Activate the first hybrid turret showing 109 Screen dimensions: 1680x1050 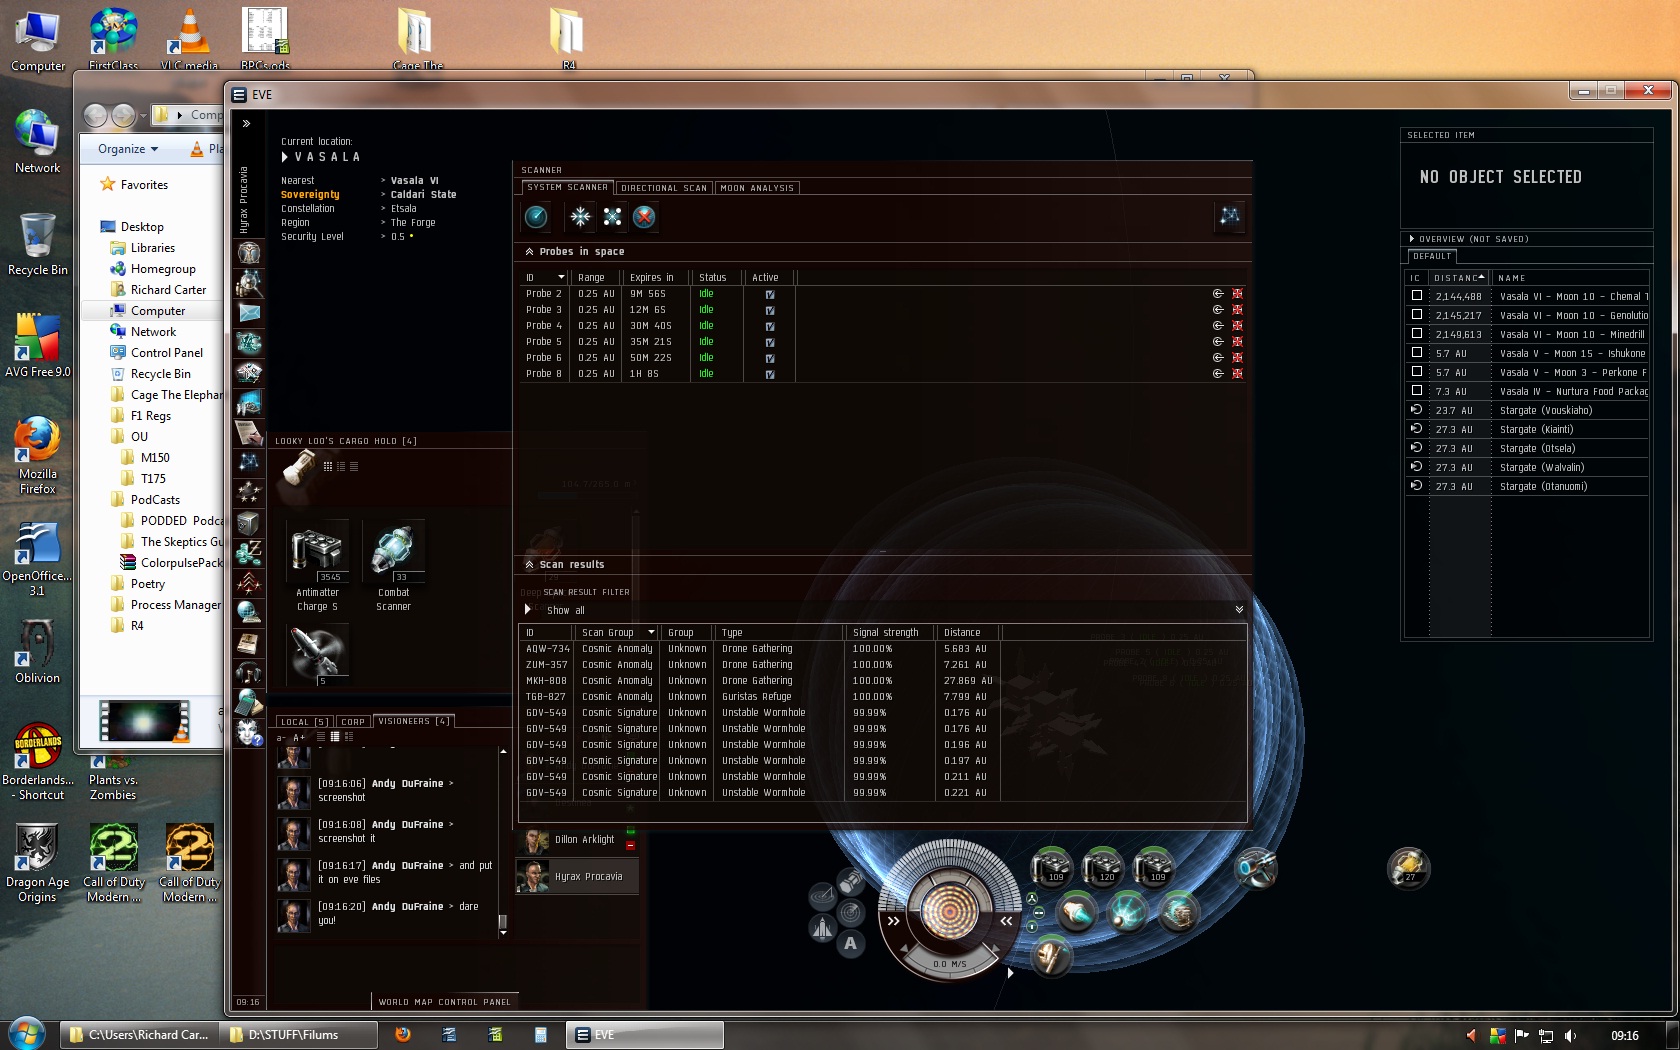[x=1052, y=867]
